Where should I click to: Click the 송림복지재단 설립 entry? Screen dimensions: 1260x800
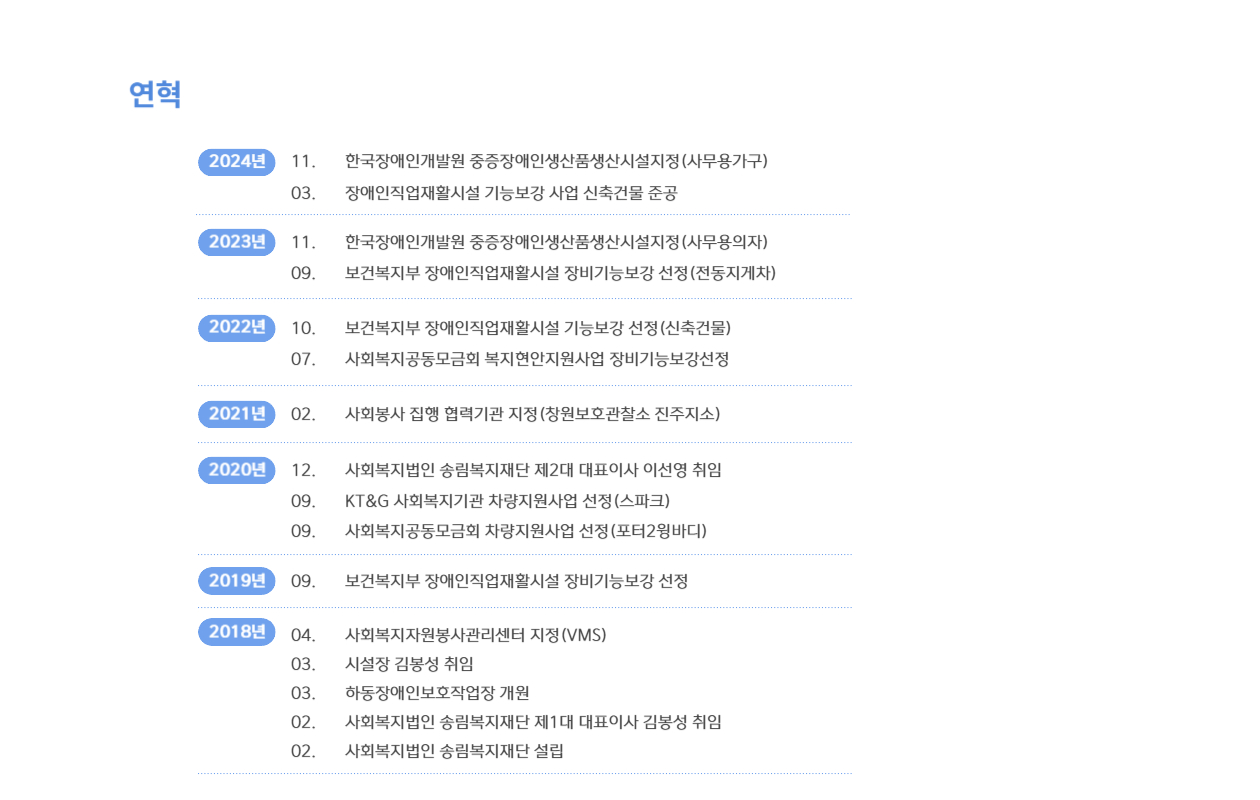[x=454, y=751]
